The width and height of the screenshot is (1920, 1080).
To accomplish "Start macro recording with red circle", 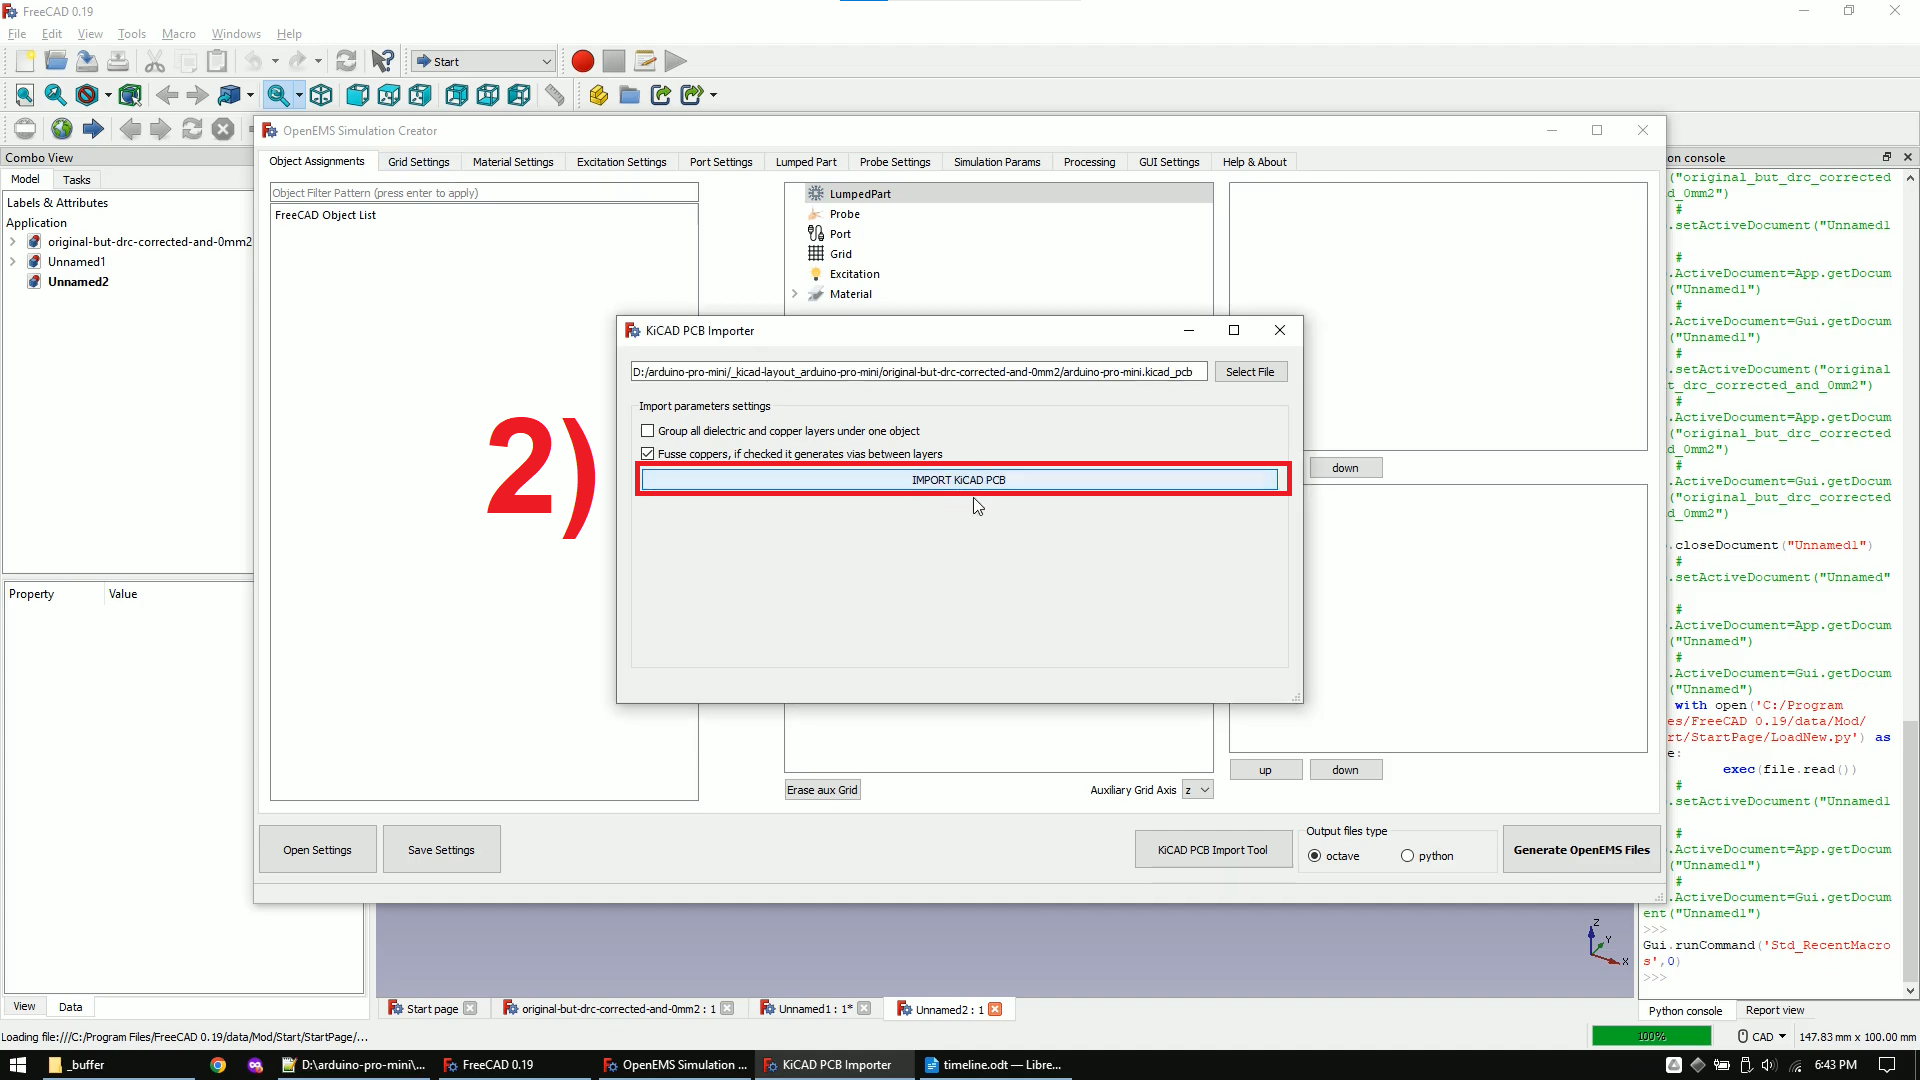I will pos(583,61).
